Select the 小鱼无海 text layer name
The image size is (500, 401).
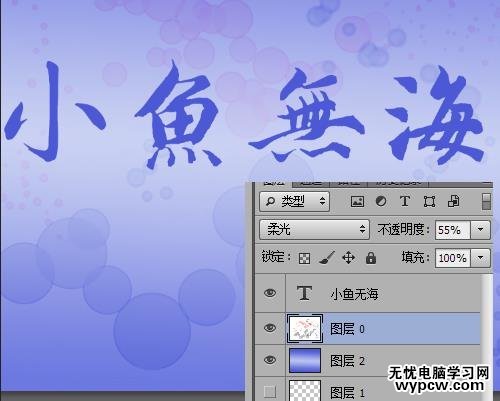point(354,294)
